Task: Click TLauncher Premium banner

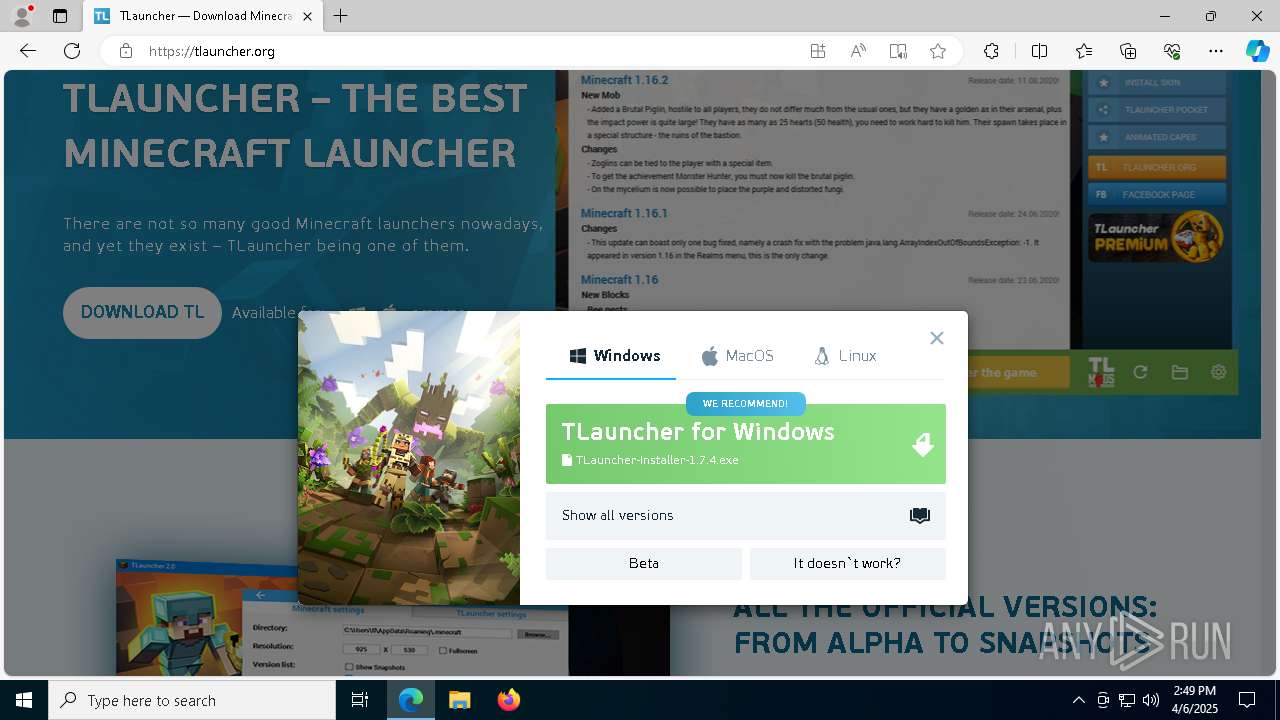Action: [1156, 237]
